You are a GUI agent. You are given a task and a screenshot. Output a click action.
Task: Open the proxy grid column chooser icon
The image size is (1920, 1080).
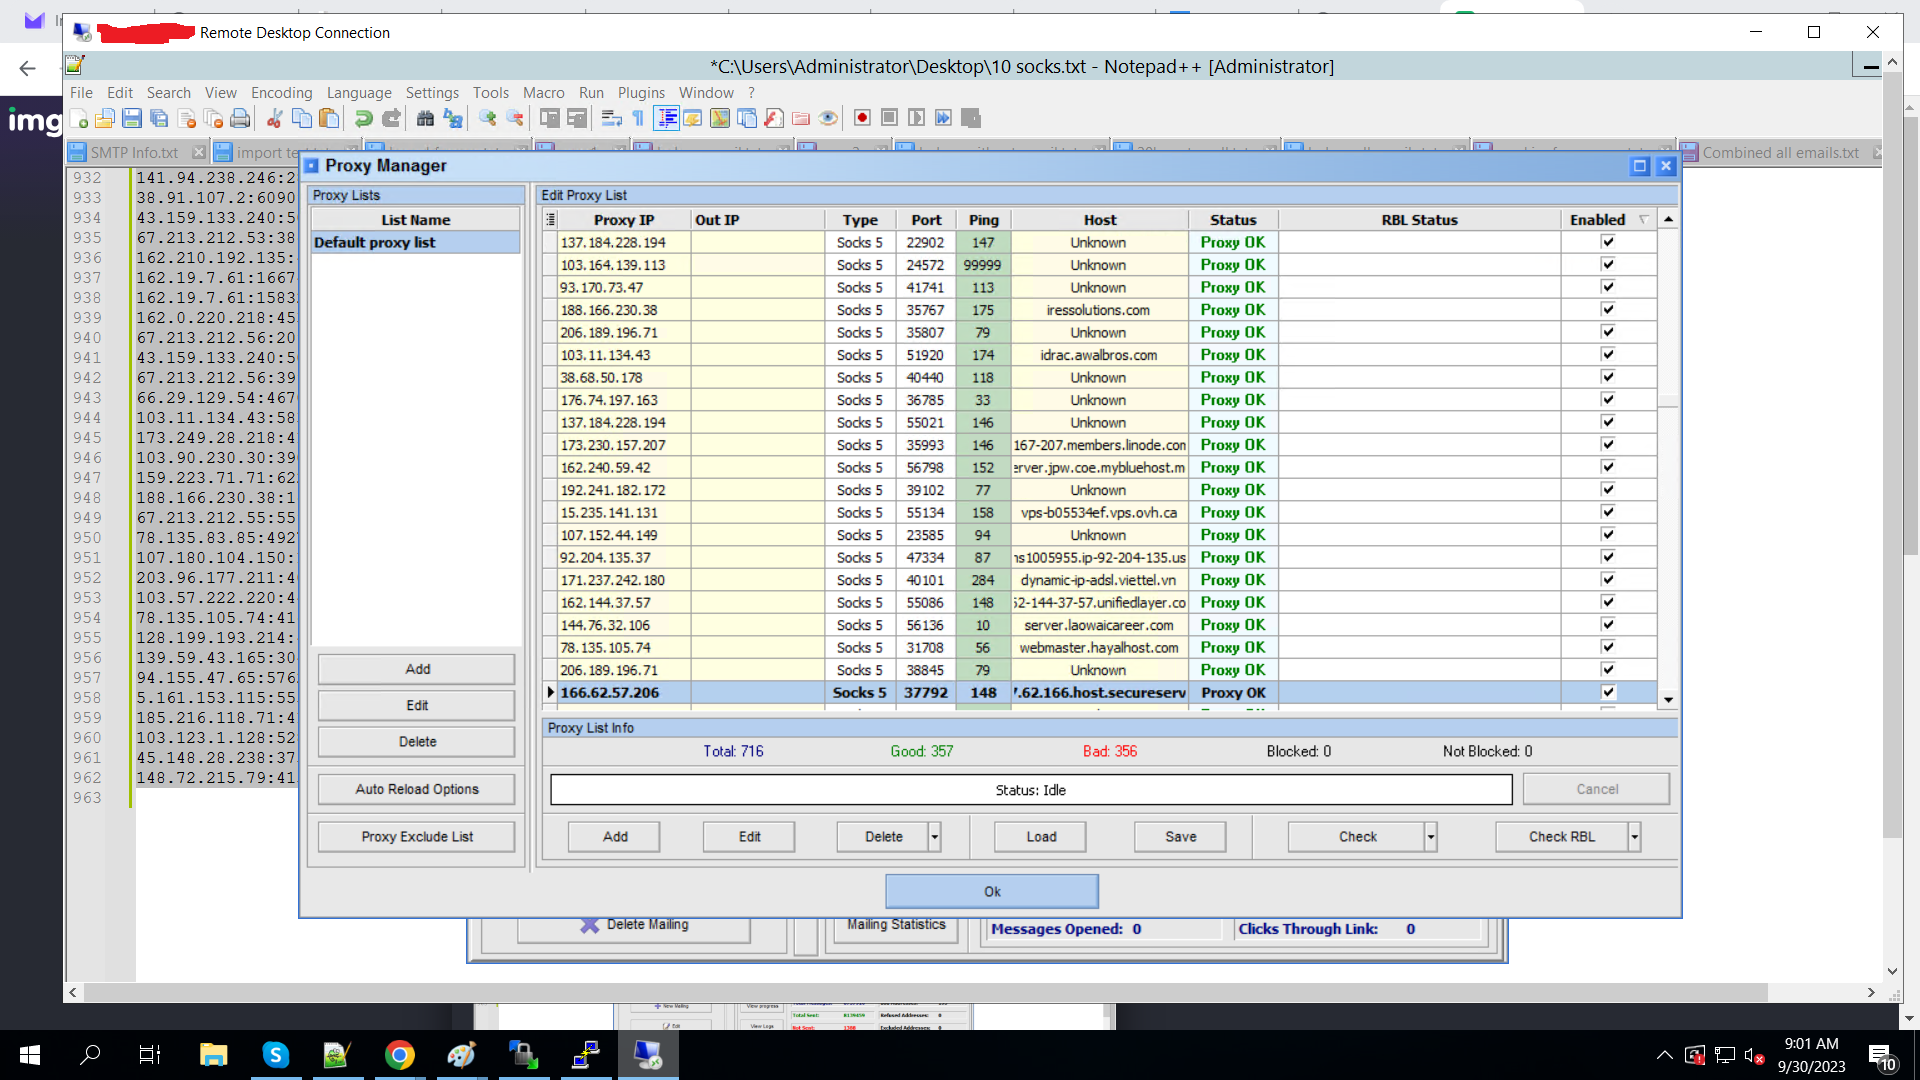click(551, 220)
